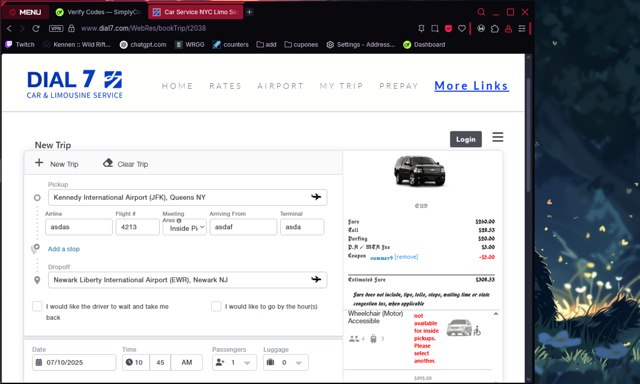
Task: Click the Clear Trip button text
Action: tap(133, 164)
